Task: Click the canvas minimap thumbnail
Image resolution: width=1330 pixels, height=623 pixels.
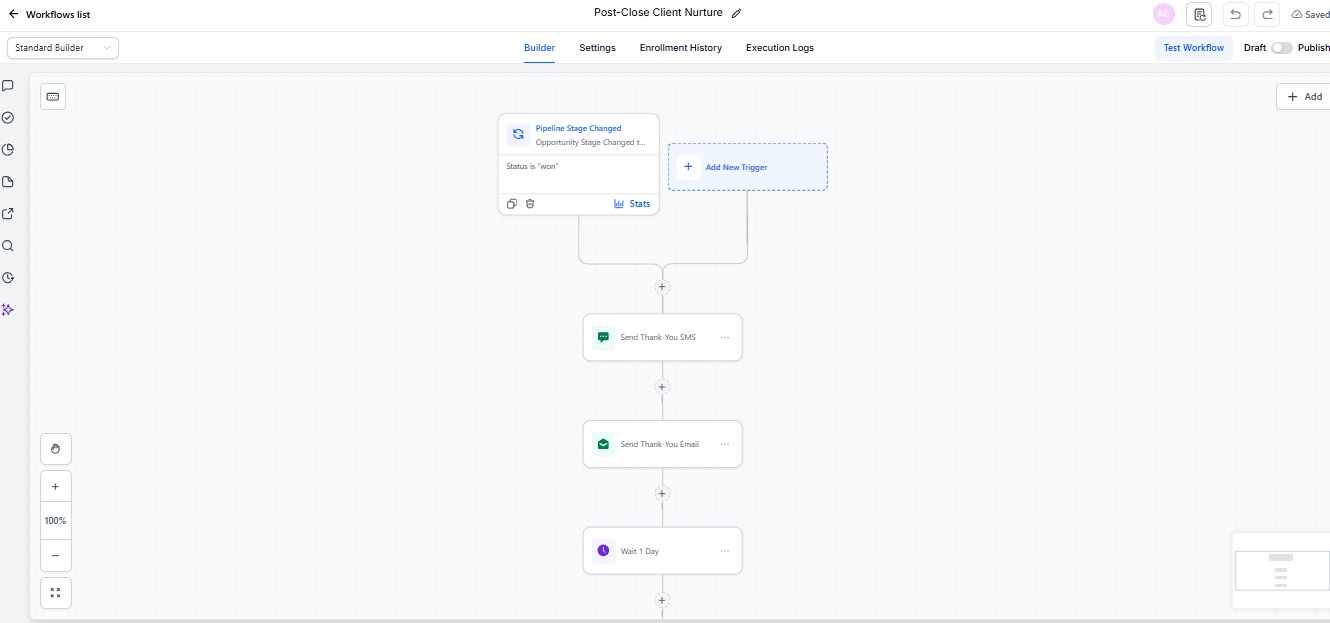Action: (1281, 570)
